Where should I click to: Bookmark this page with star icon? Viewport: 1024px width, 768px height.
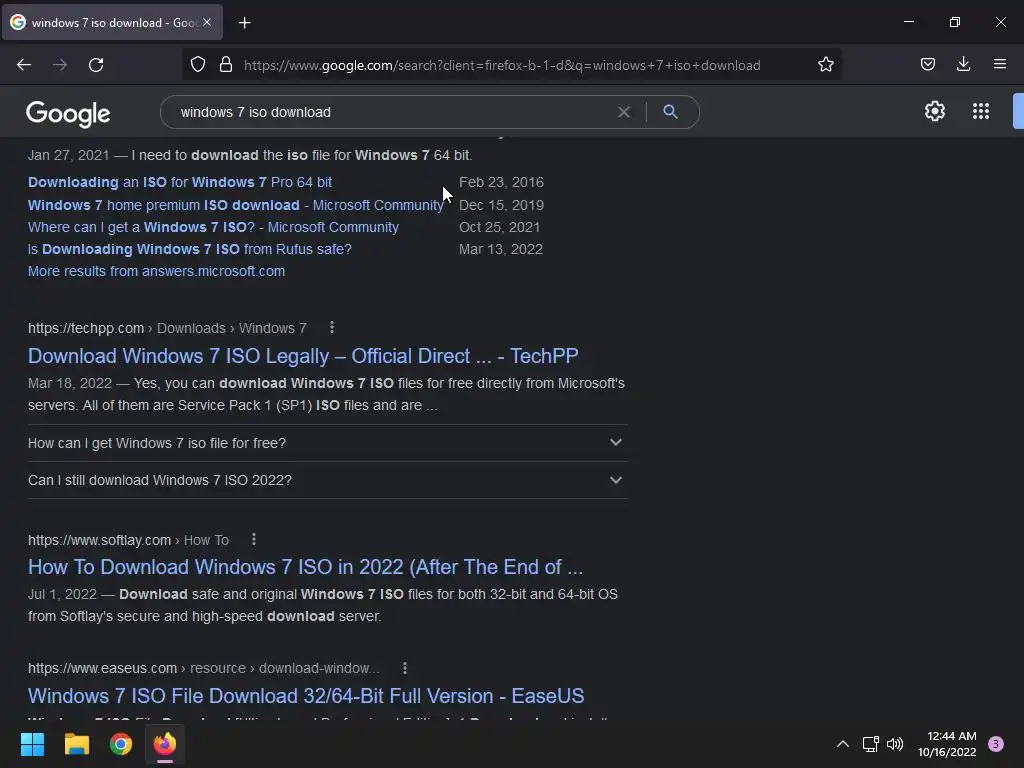(x=825, y=64)
